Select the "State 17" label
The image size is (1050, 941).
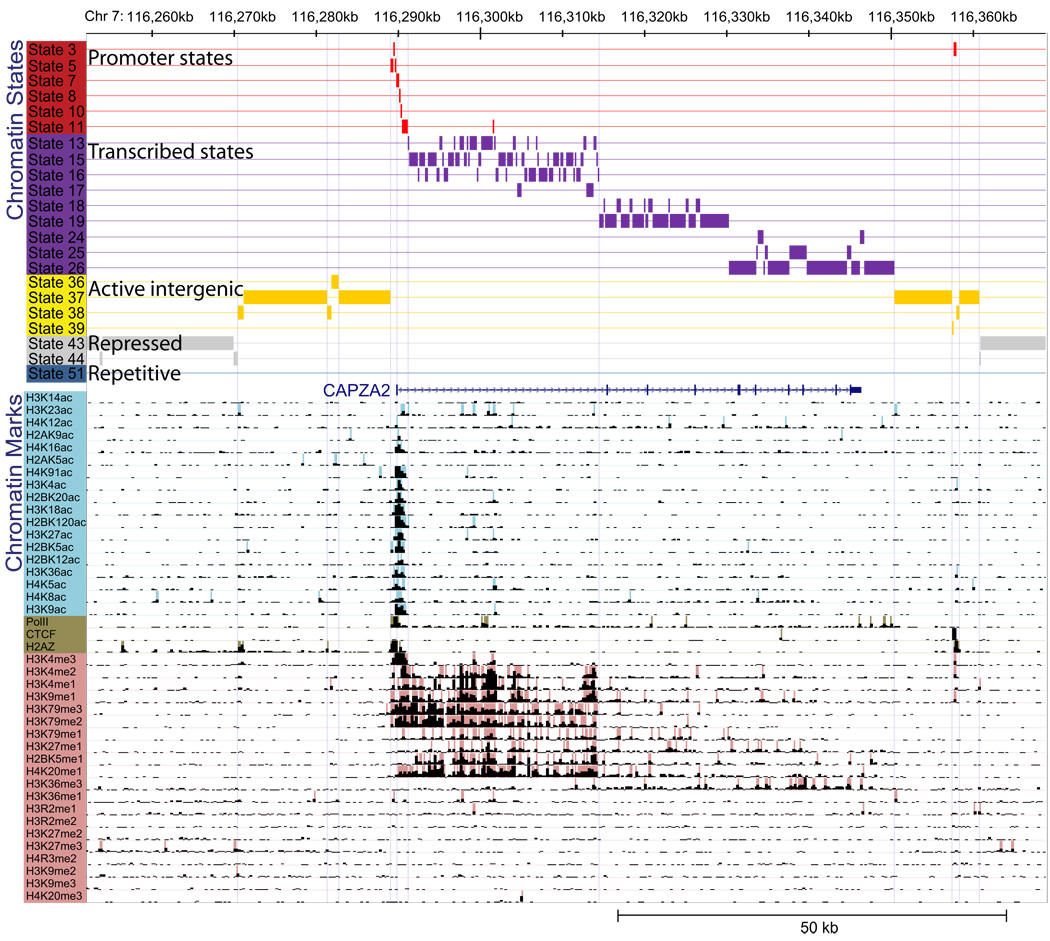[56, 190]
